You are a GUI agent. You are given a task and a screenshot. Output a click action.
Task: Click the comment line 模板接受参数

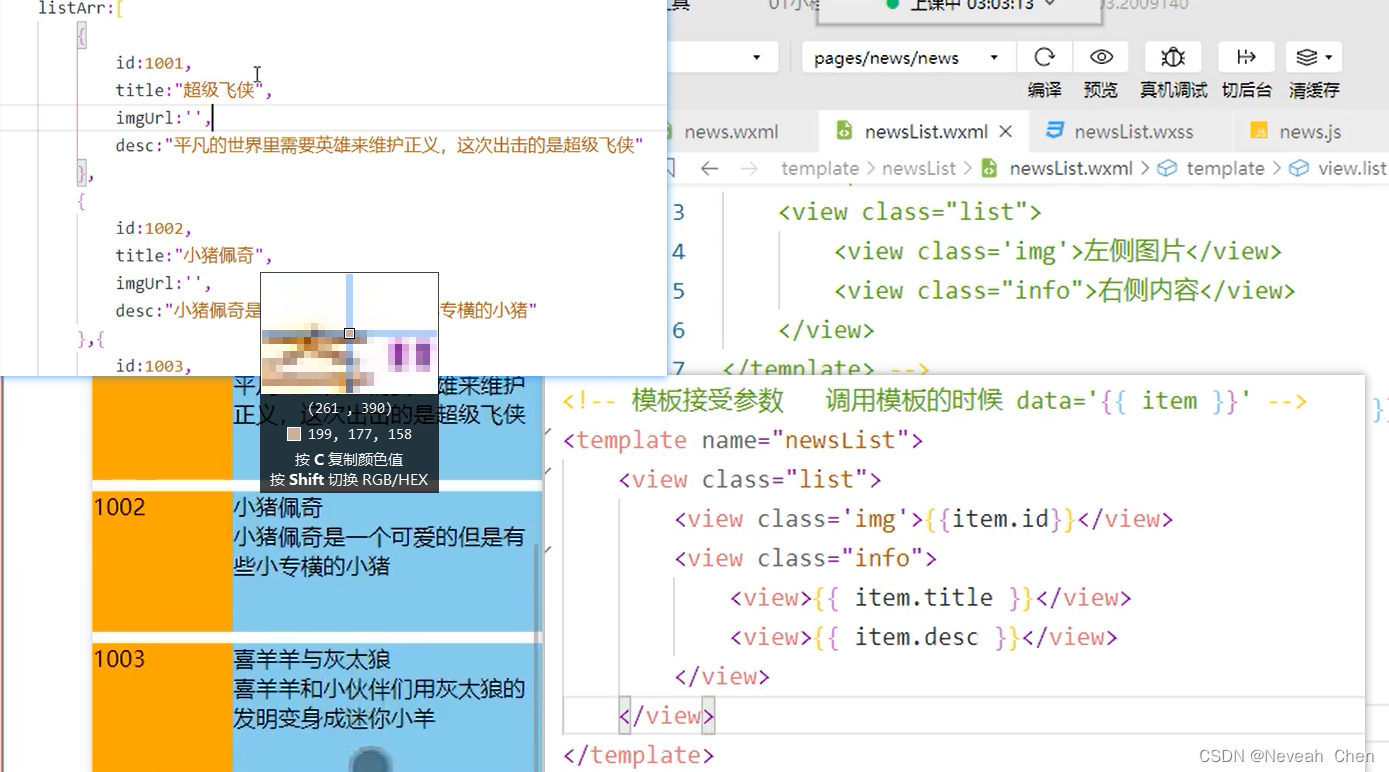(x=934, y=402)
